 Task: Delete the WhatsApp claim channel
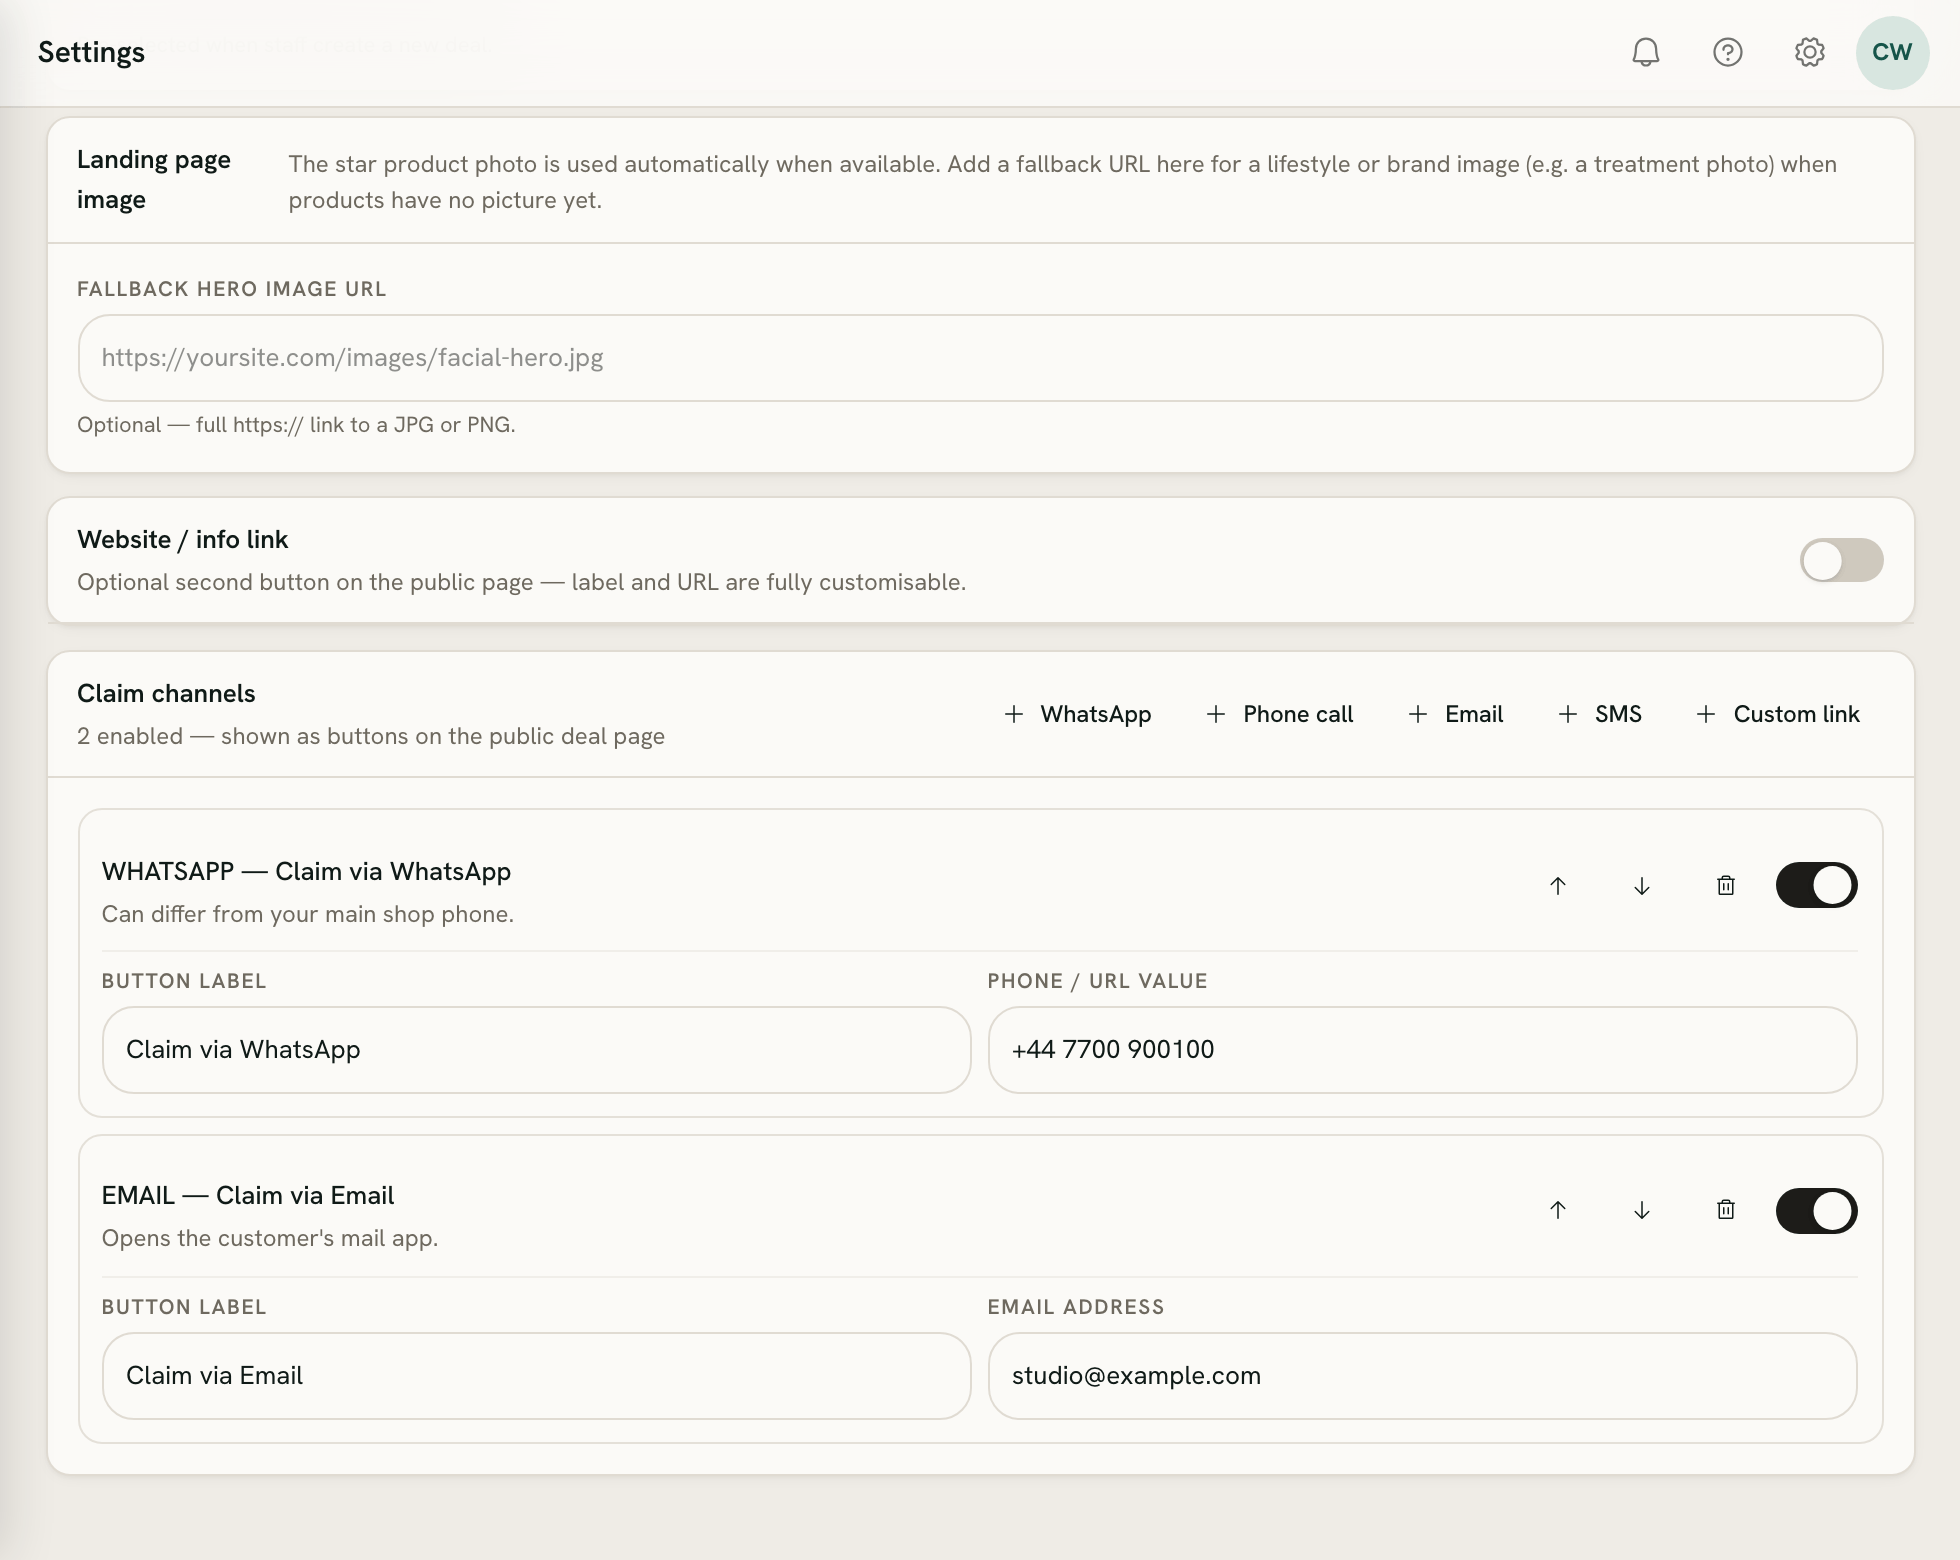pos(1726,886)
